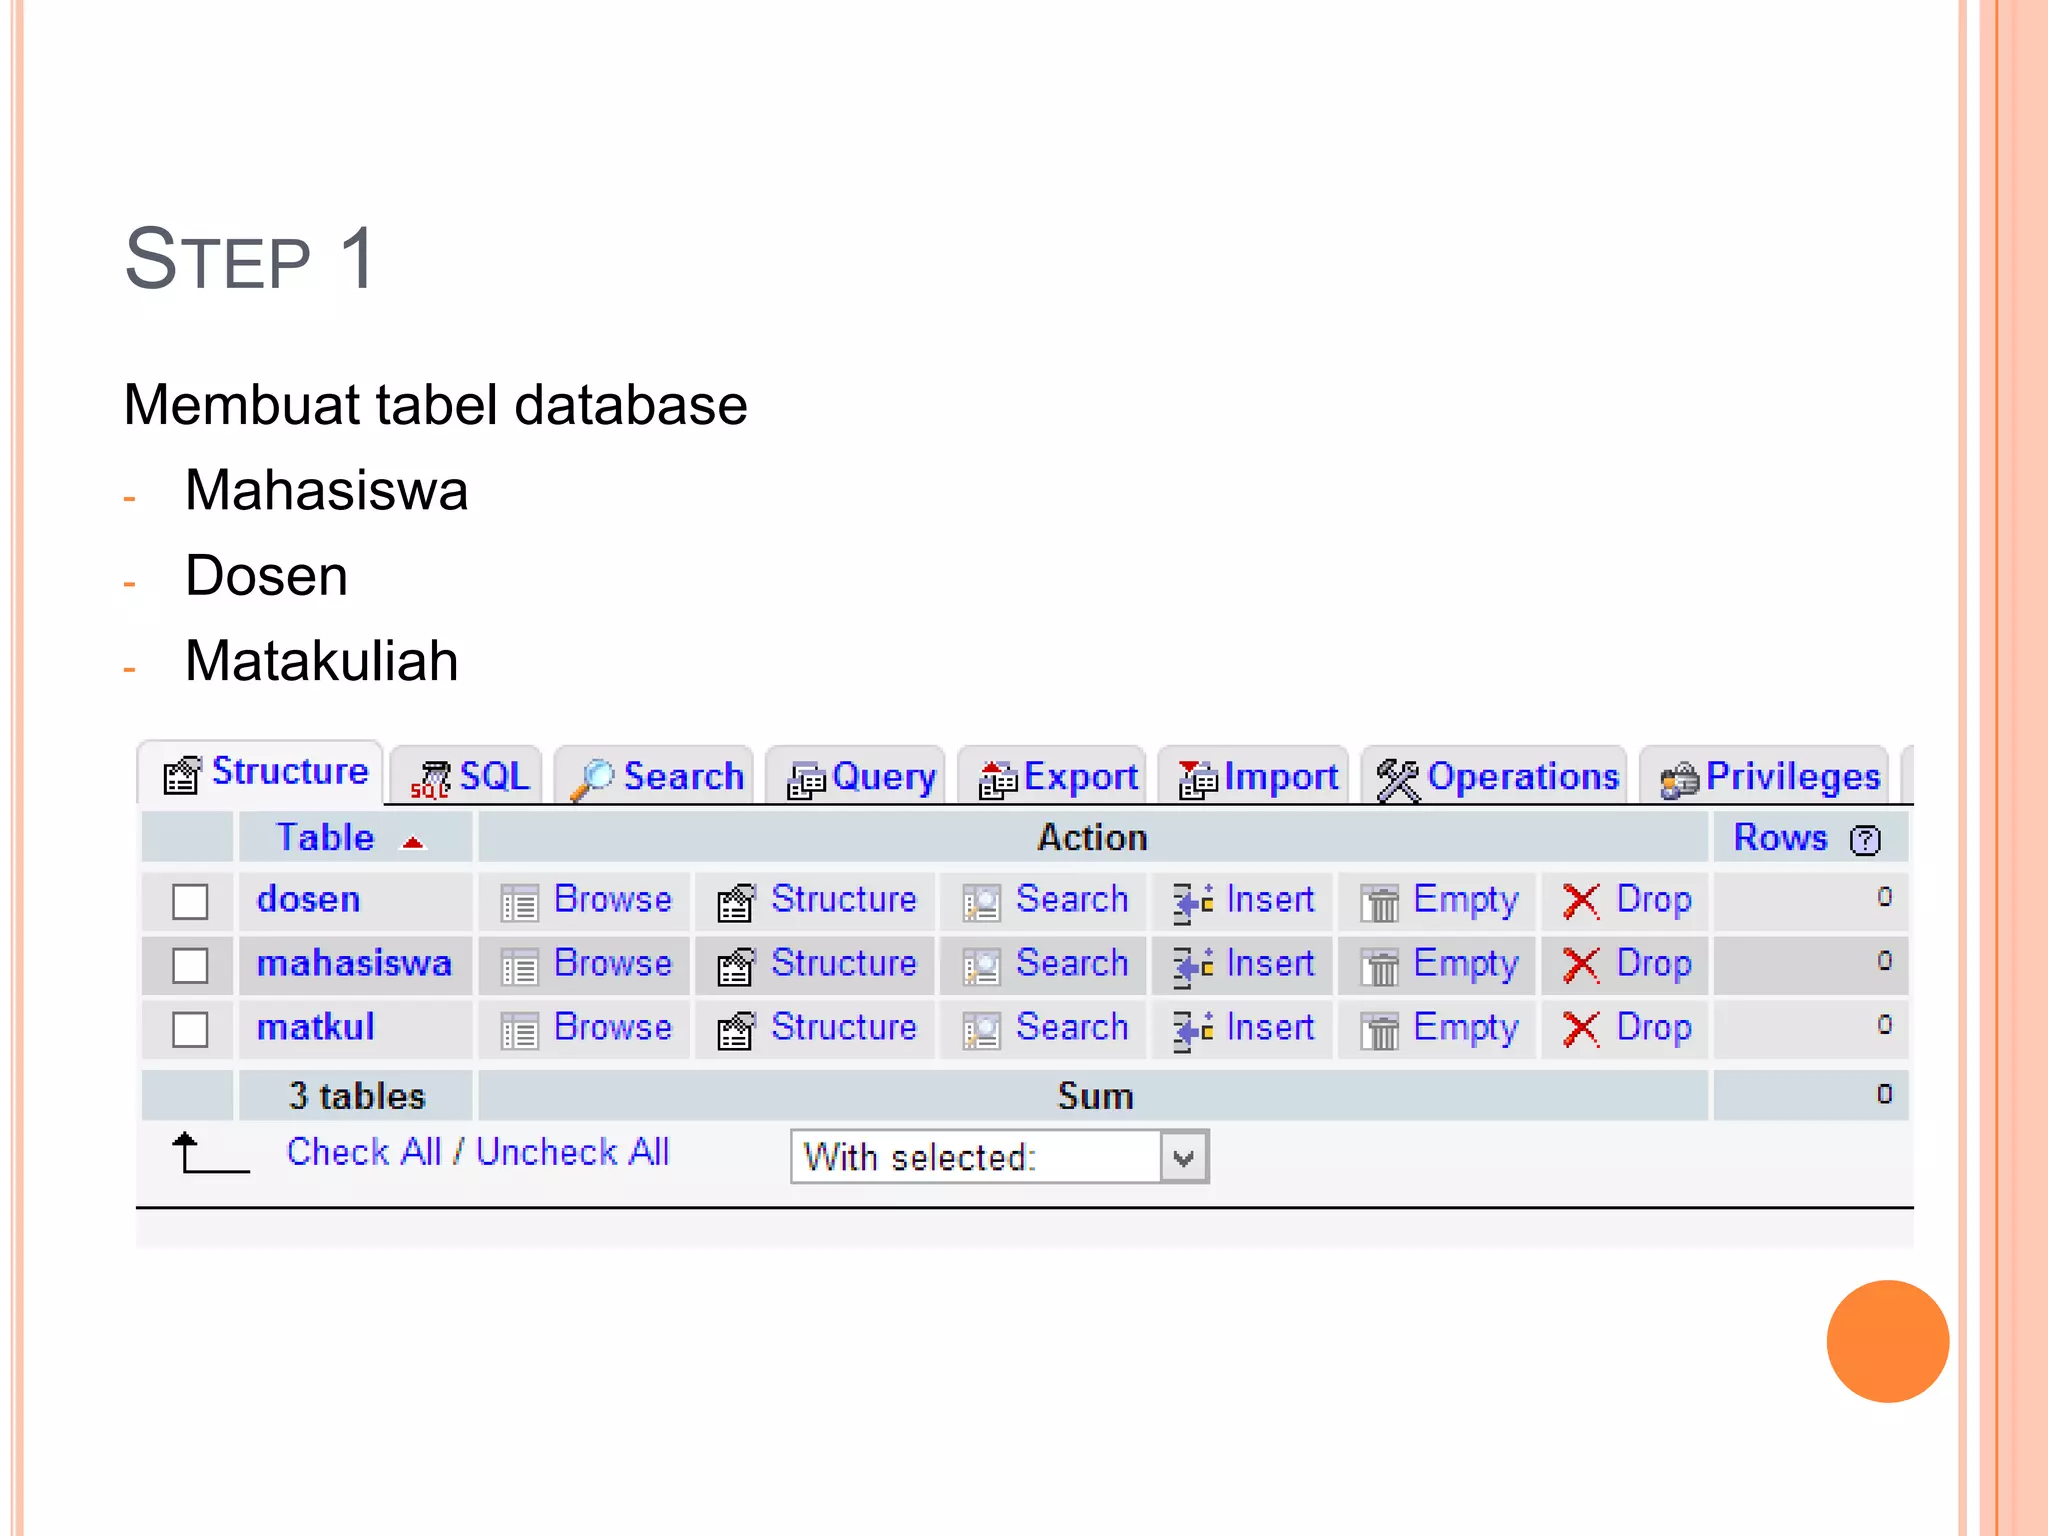The width and height of the screenshot is (2048, 1536).
Task: Click the Structure icon in dosen row
Action: click(x=736, y=902)
